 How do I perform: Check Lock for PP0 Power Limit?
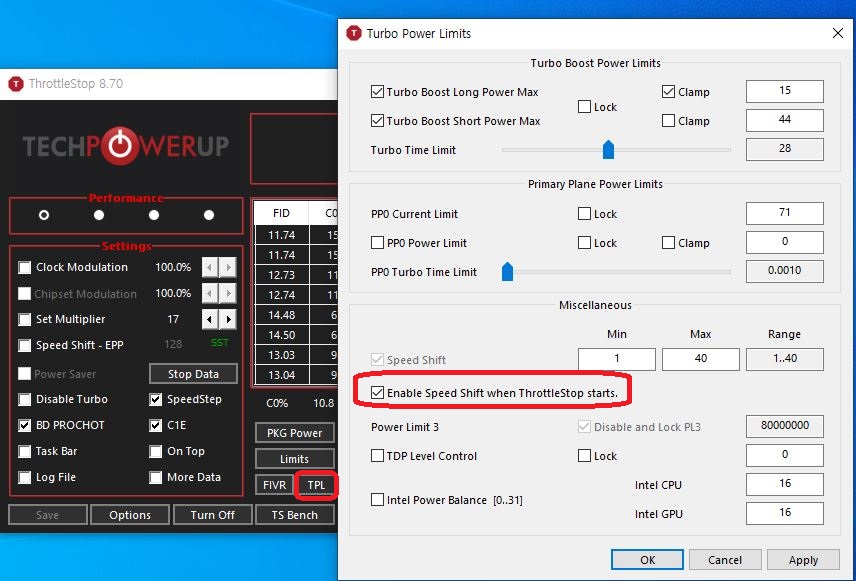[x=584, y=242]
